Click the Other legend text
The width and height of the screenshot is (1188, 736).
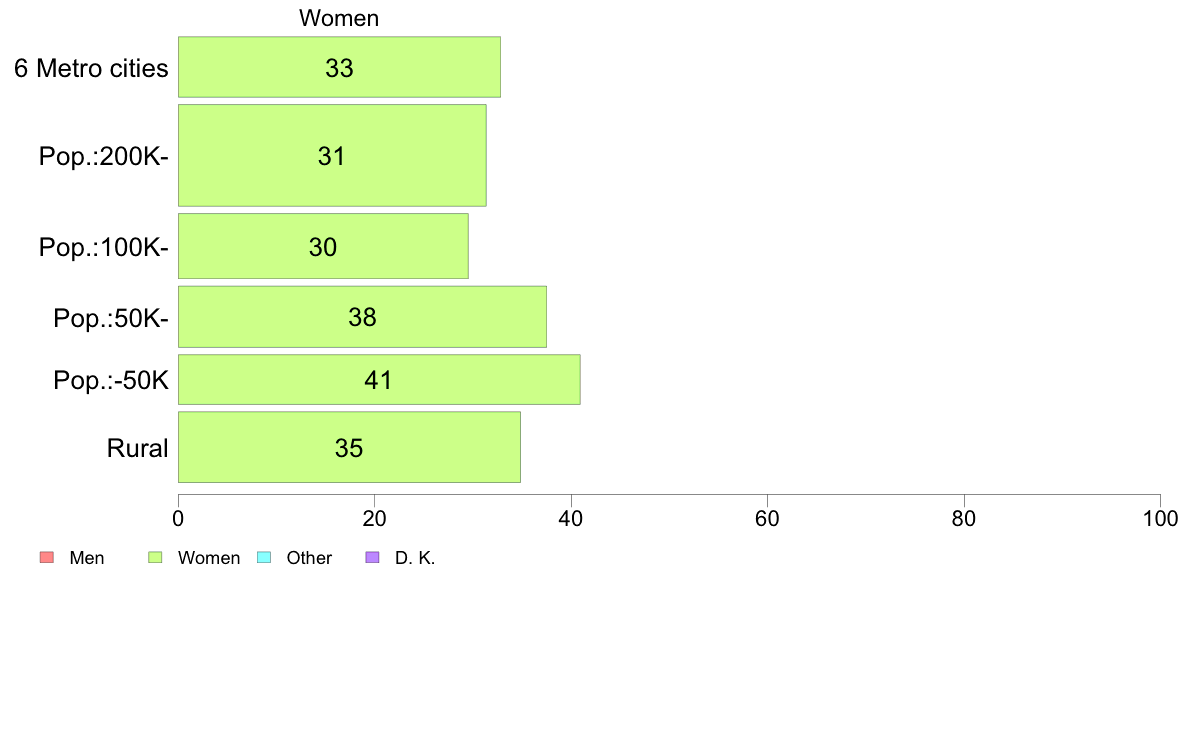[309, 558]
